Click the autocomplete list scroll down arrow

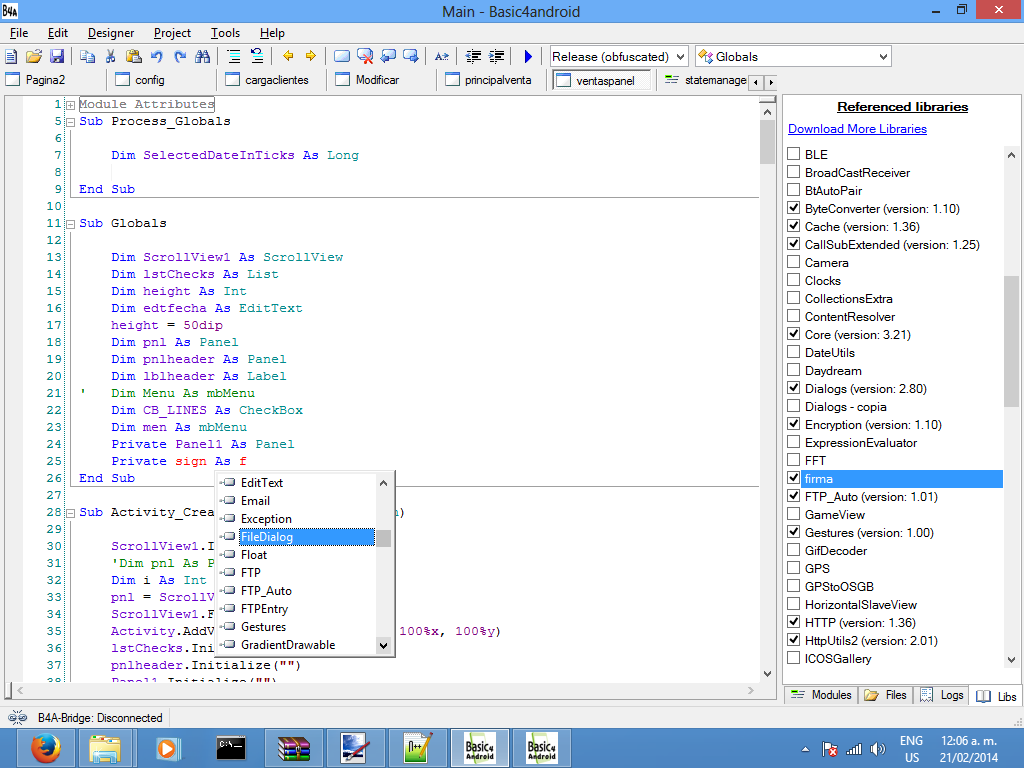click(x=383, y=646)
